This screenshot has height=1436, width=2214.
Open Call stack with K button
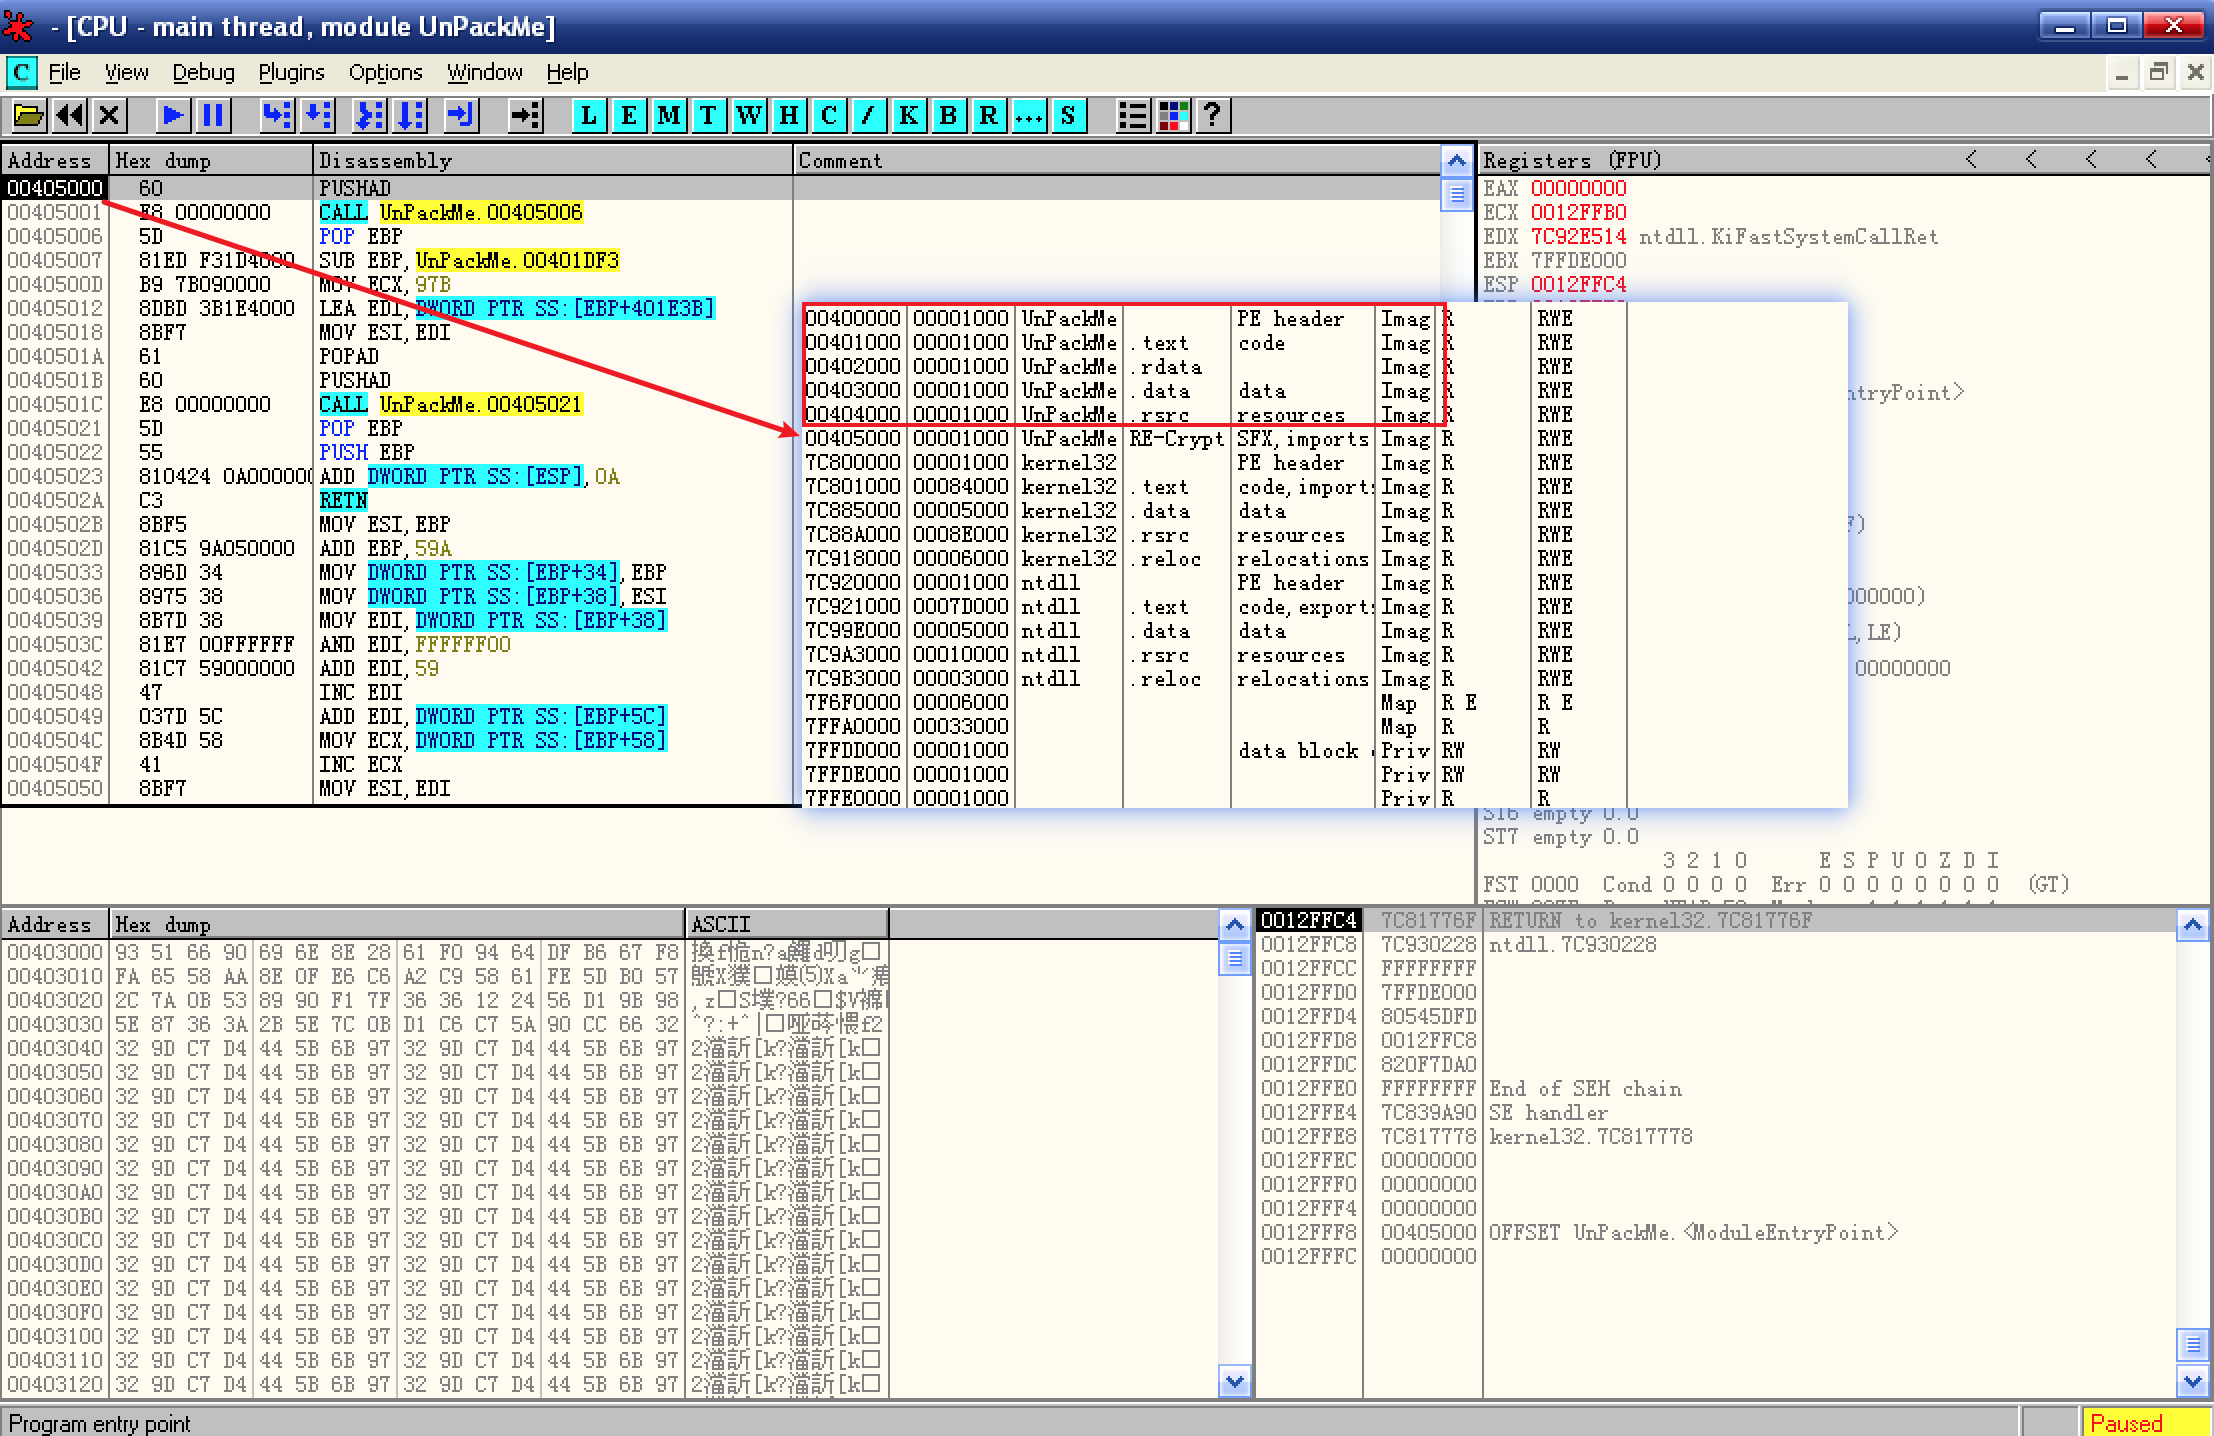coord(908,116)
